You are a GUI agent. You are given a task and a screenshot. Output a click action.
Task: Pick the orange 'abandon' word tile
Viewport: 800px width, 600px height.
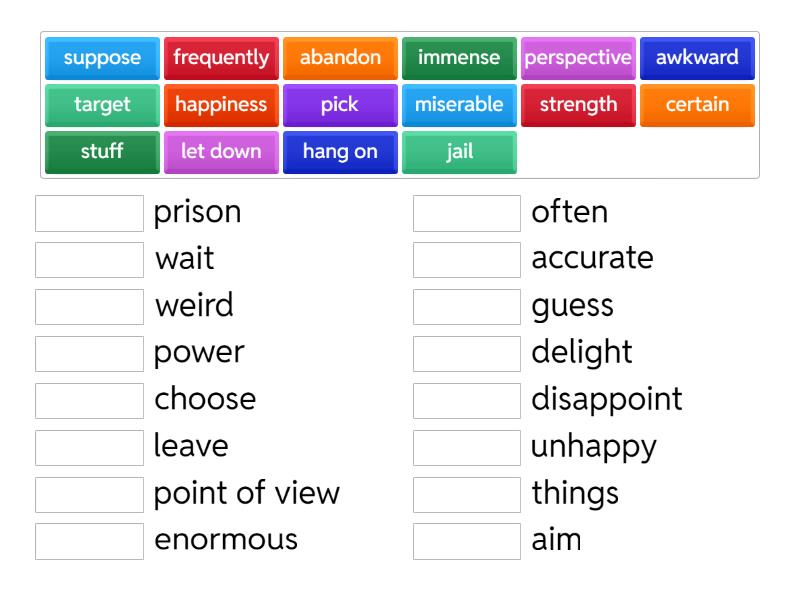tap(340, 58)
